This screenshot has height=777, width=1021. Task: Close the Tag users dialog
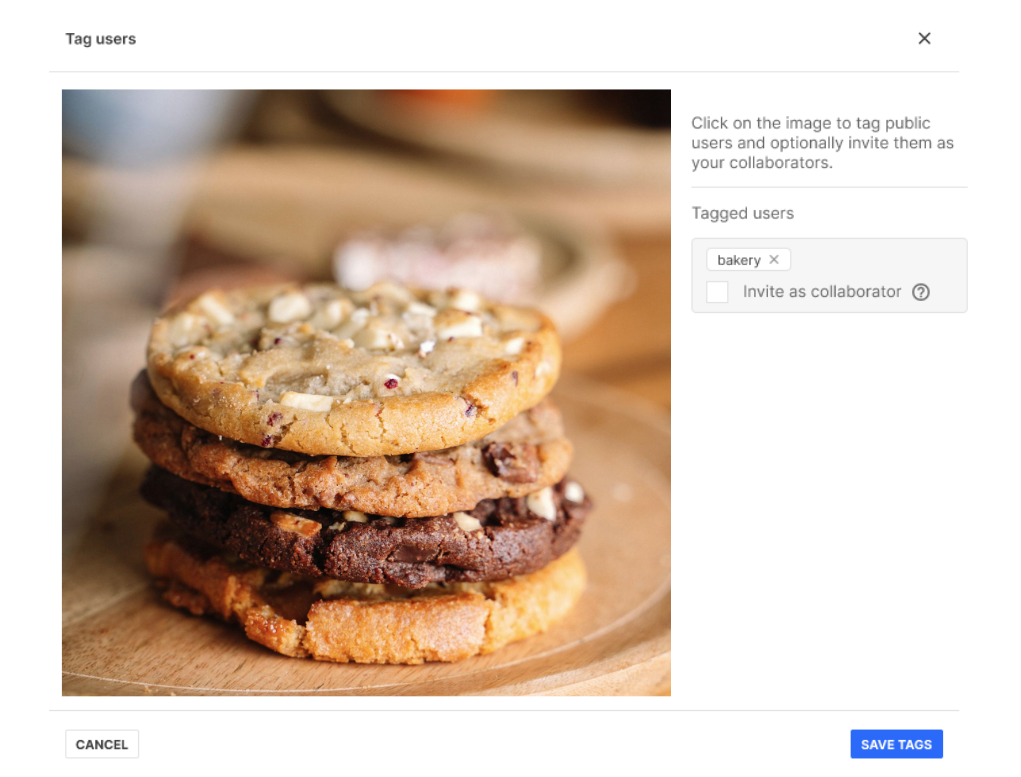pyautogui.click(x=924, y=38)
